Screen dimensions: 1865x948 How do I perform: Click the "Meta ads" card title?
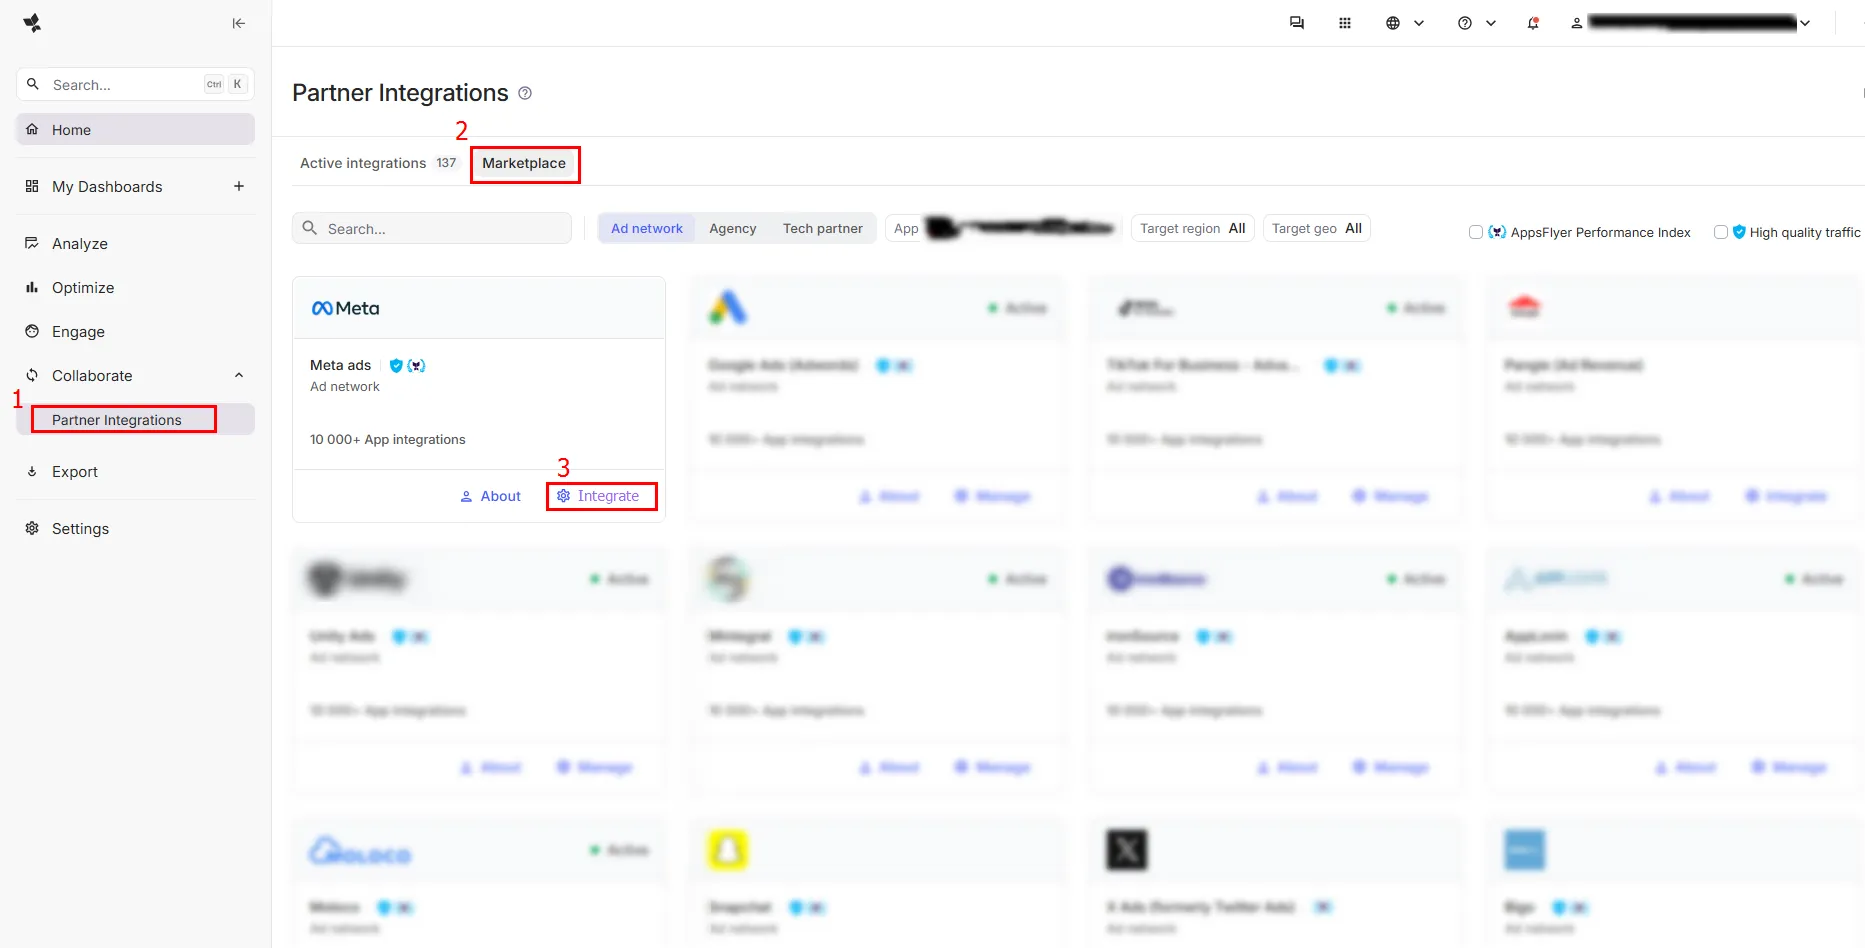tap(341, 365)
